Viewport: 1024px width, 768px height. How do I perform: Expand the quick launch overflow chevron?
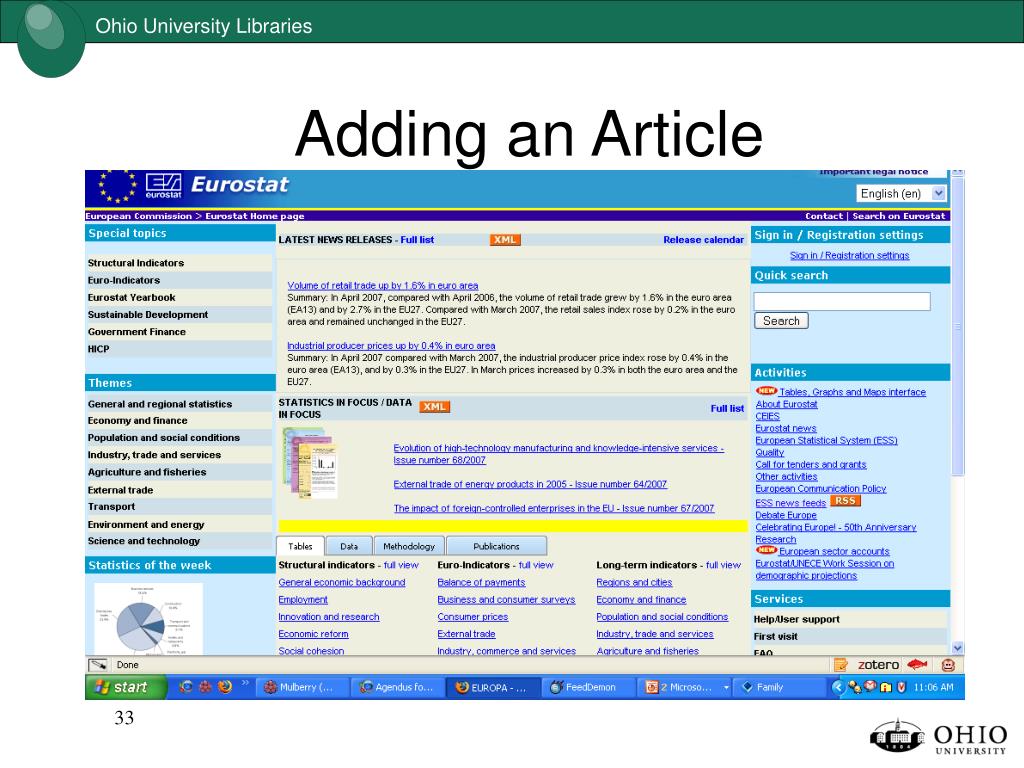pyautogui.click(x=246, y=683)
